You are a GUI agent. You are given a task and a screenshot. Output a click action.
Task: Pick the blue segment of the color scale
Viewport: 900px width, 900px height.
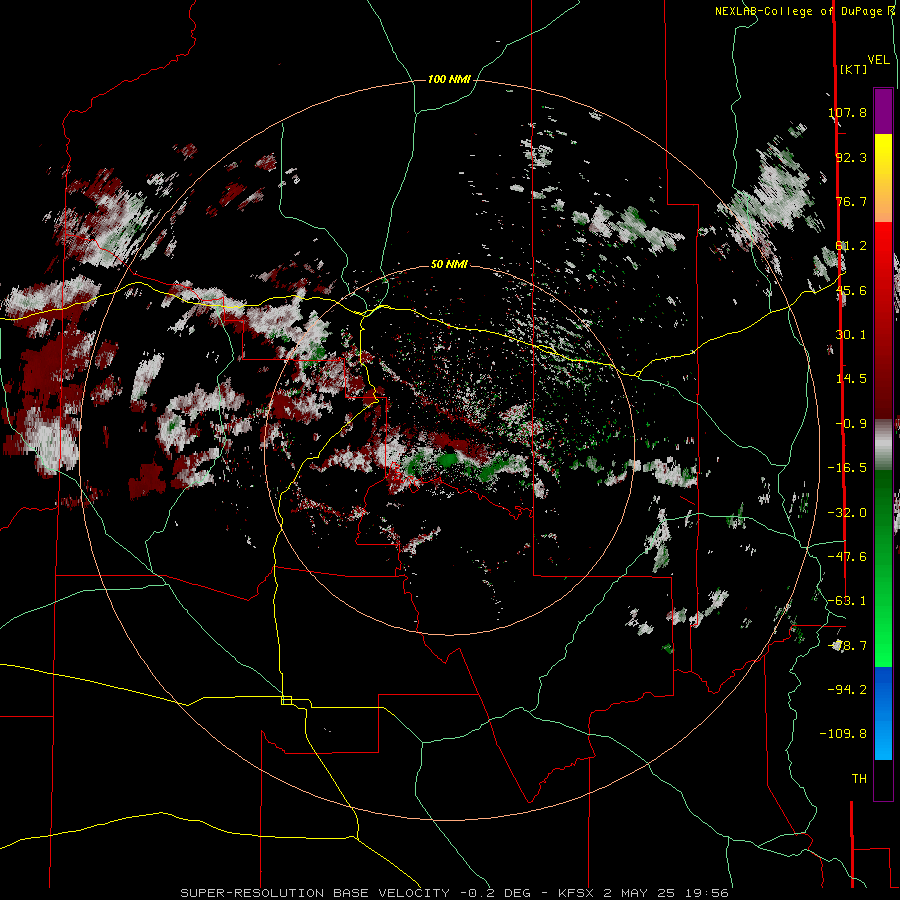[x=883, y=713]
